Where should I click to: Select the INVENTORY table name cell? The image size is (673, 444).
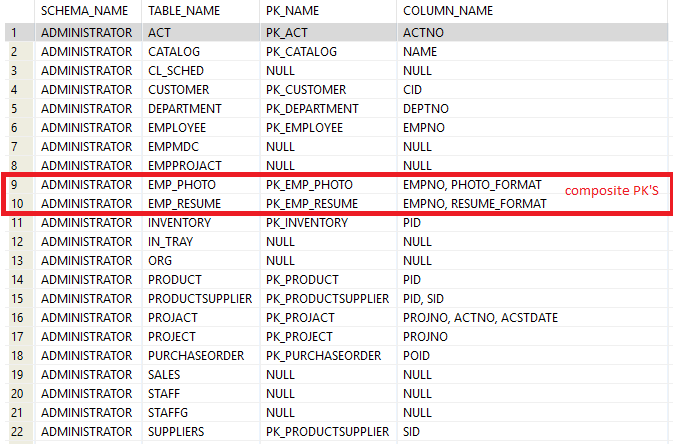coord(179,223)
